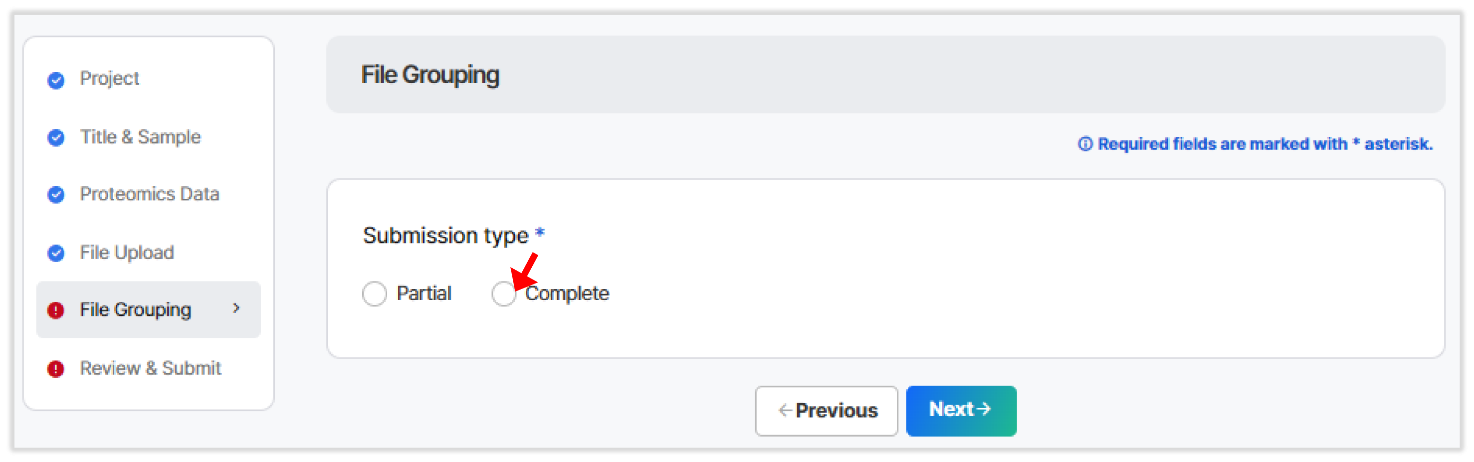Click the Previous button
Image resolution: width=1474 pixels, height=462 pixels.
point(826,410)
